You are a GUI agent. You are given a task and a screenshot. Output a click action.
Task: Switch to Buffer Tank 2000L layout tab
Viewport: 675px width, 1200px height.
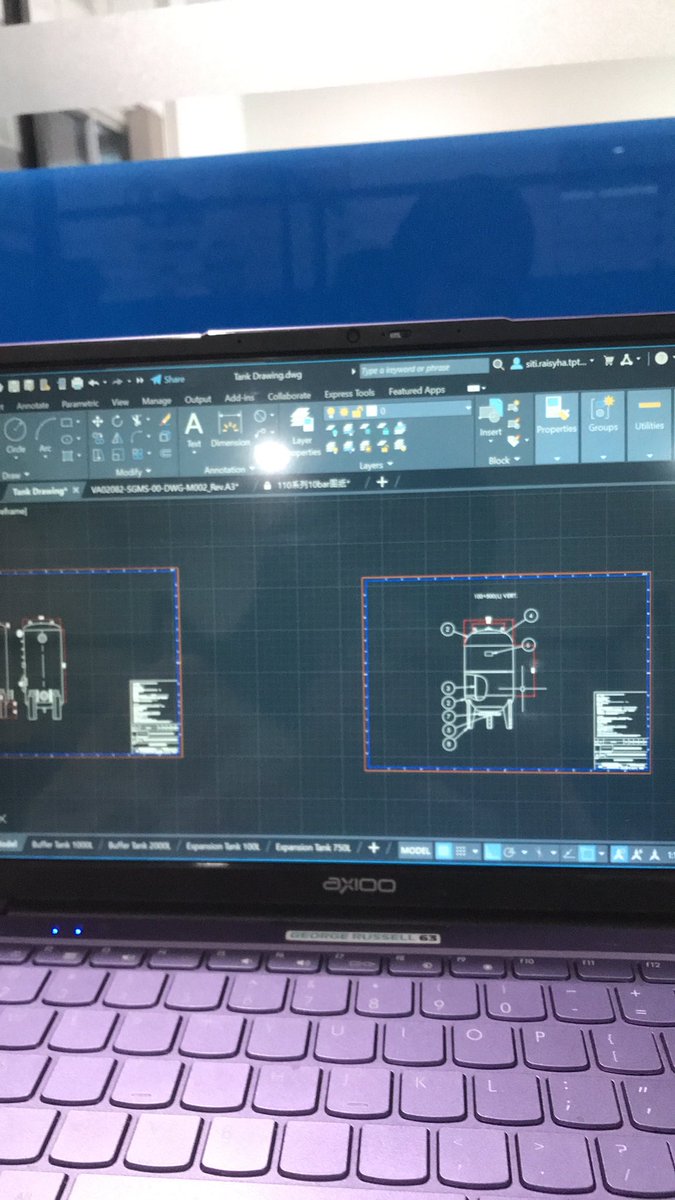(140, 845)
